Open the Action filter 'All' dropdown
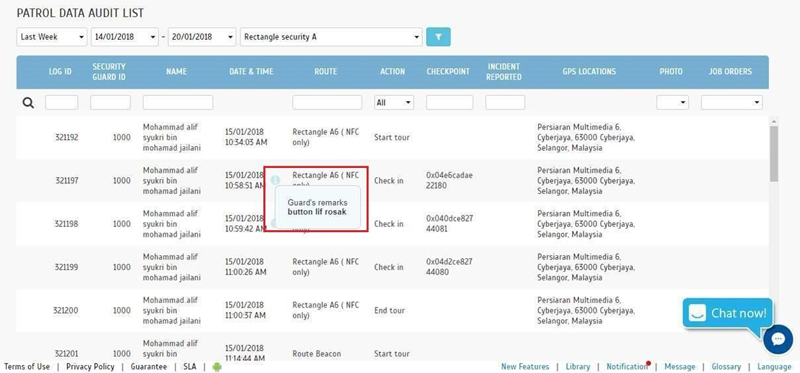Screen dimensions: 800x373 (x=393, y=103)
